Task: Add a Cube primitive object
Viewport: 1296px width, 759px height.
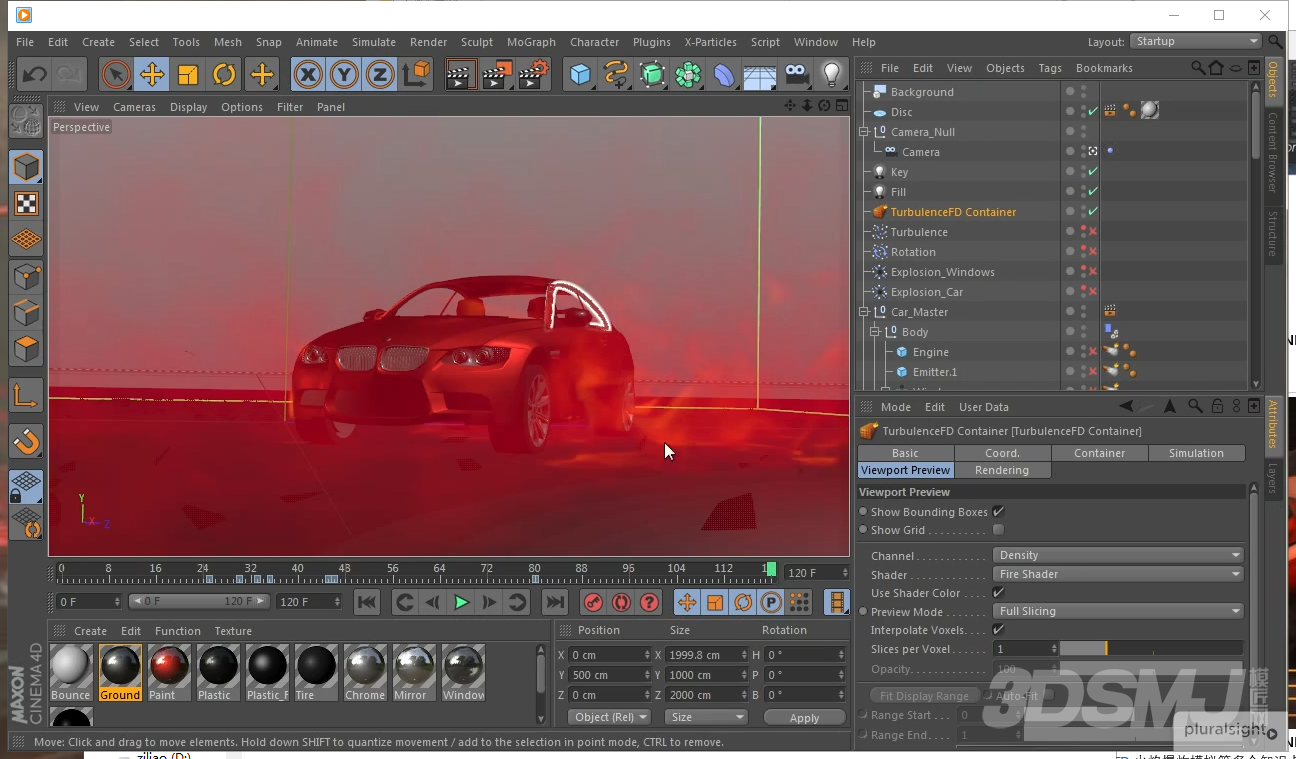Action: 579,74
